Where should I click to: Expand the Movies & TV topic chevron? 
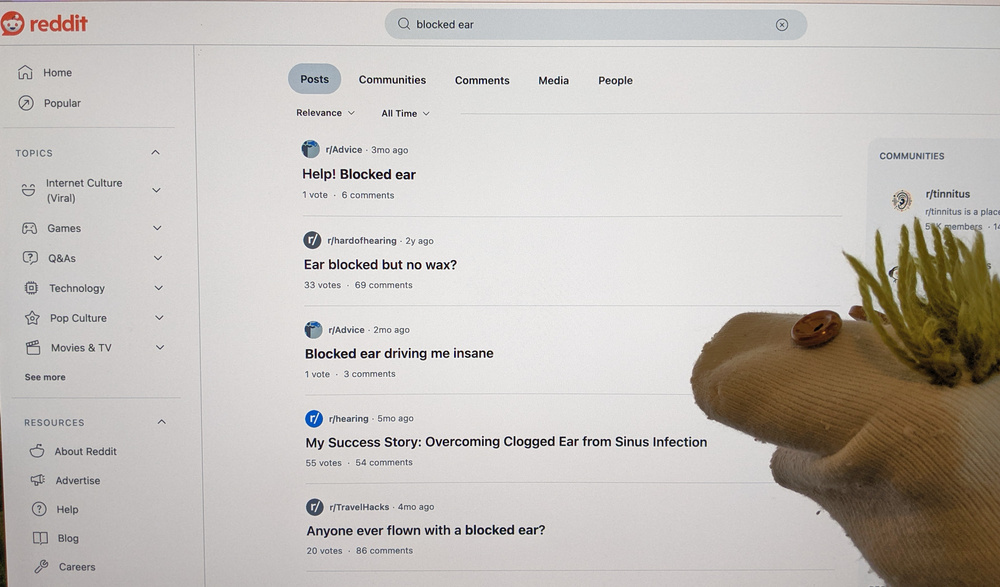tap(160, 347)
